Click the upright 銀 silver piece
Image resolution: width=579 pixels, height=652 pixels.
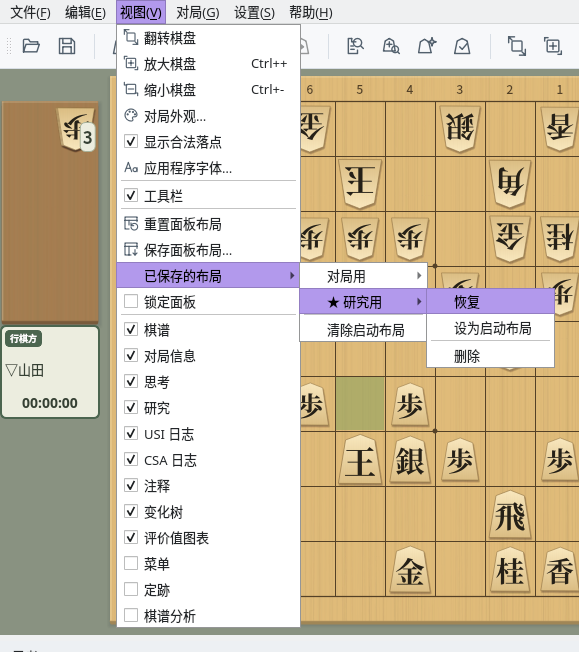tap(410, 460)
